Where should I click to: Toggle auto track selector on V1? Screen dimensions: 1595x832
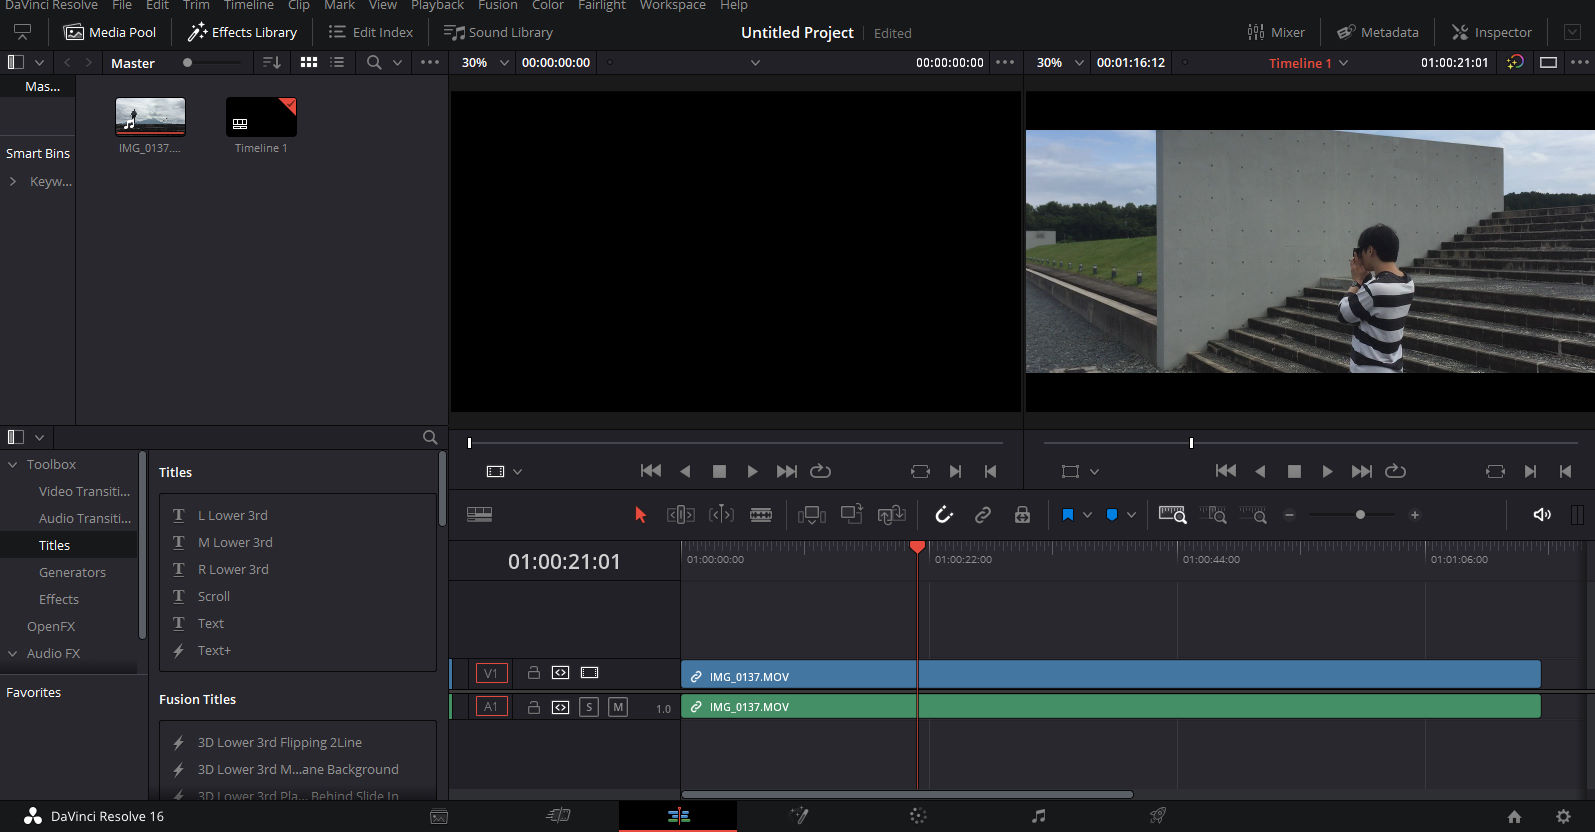click(x=561, y=673)
